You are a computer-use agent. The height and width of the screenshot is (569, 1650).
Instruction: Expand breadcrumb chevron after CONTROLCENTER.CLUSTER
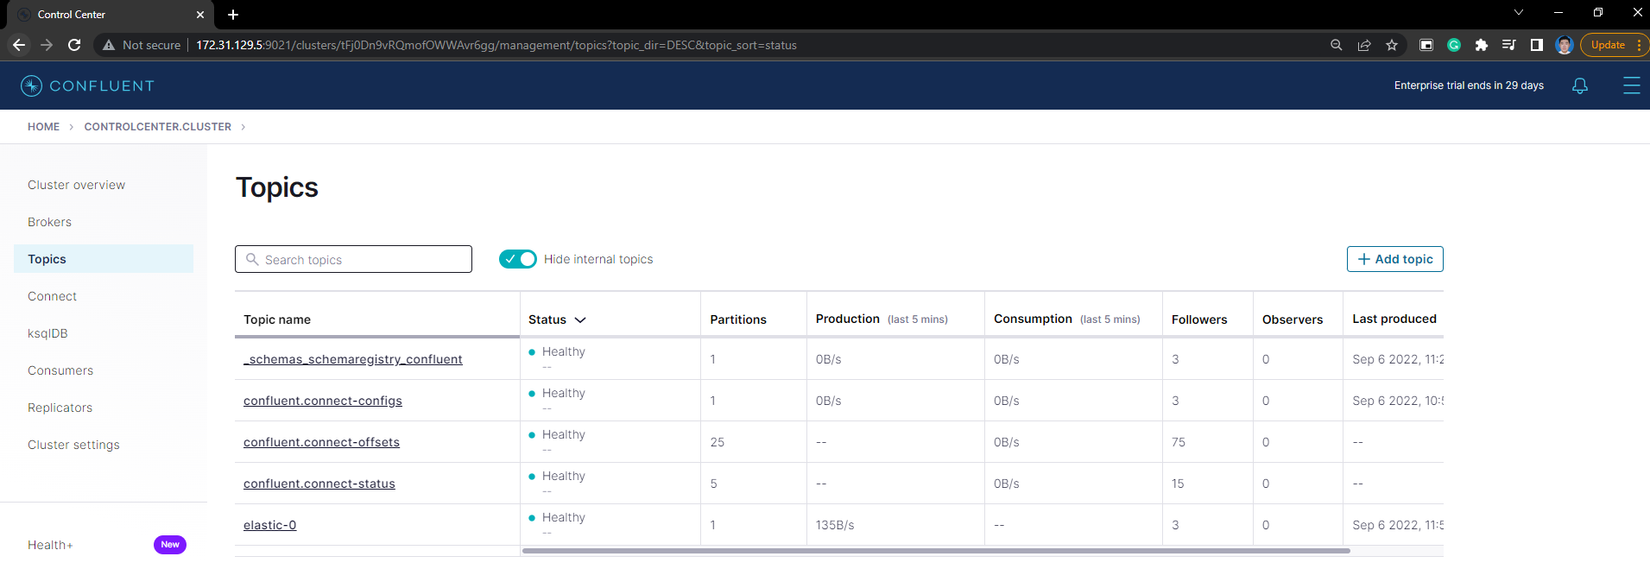pyautogui.click(x=243, y=127)
